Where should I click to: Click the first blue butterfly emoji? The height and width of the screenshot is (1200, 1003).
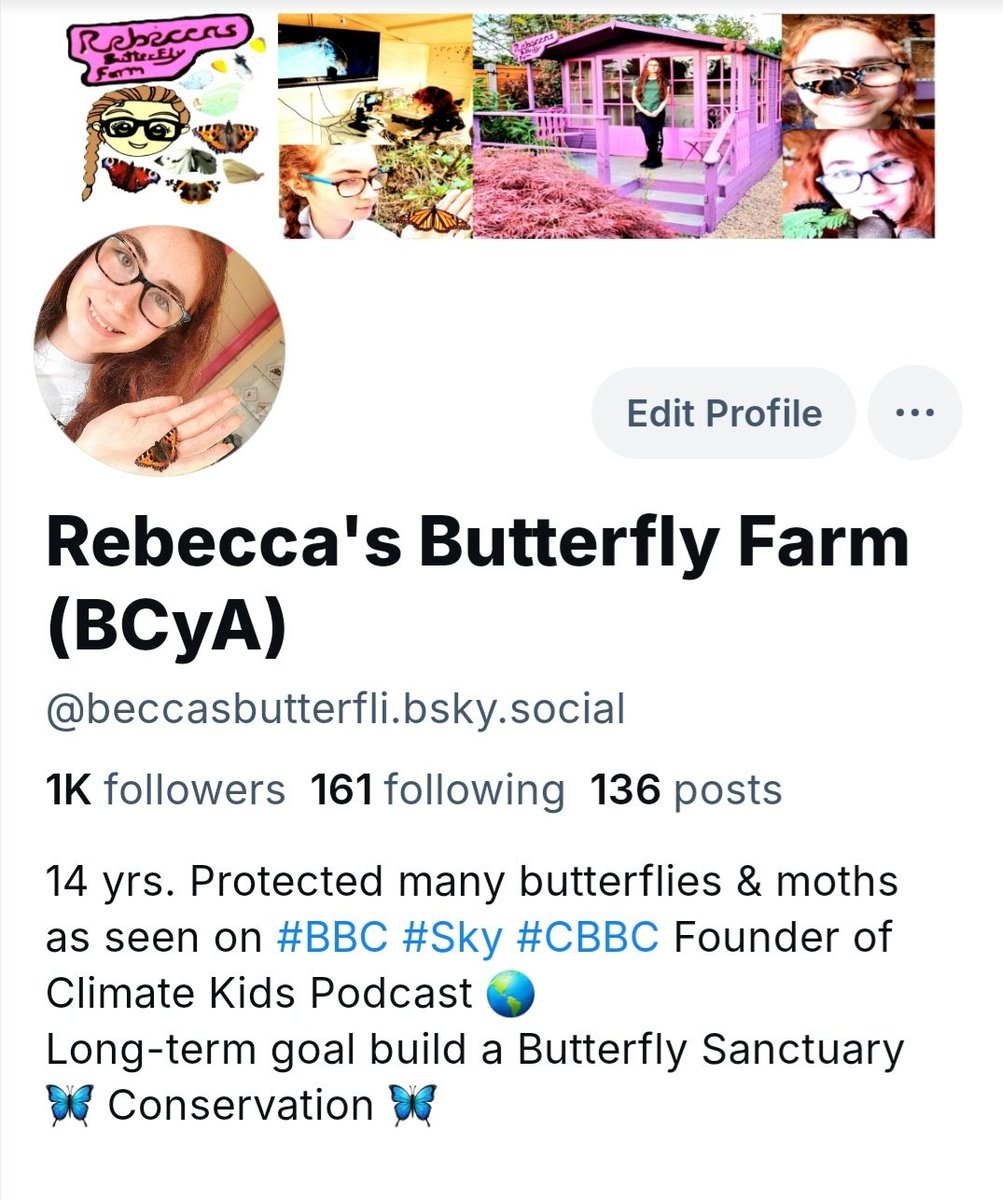(x=70, y=1106)
